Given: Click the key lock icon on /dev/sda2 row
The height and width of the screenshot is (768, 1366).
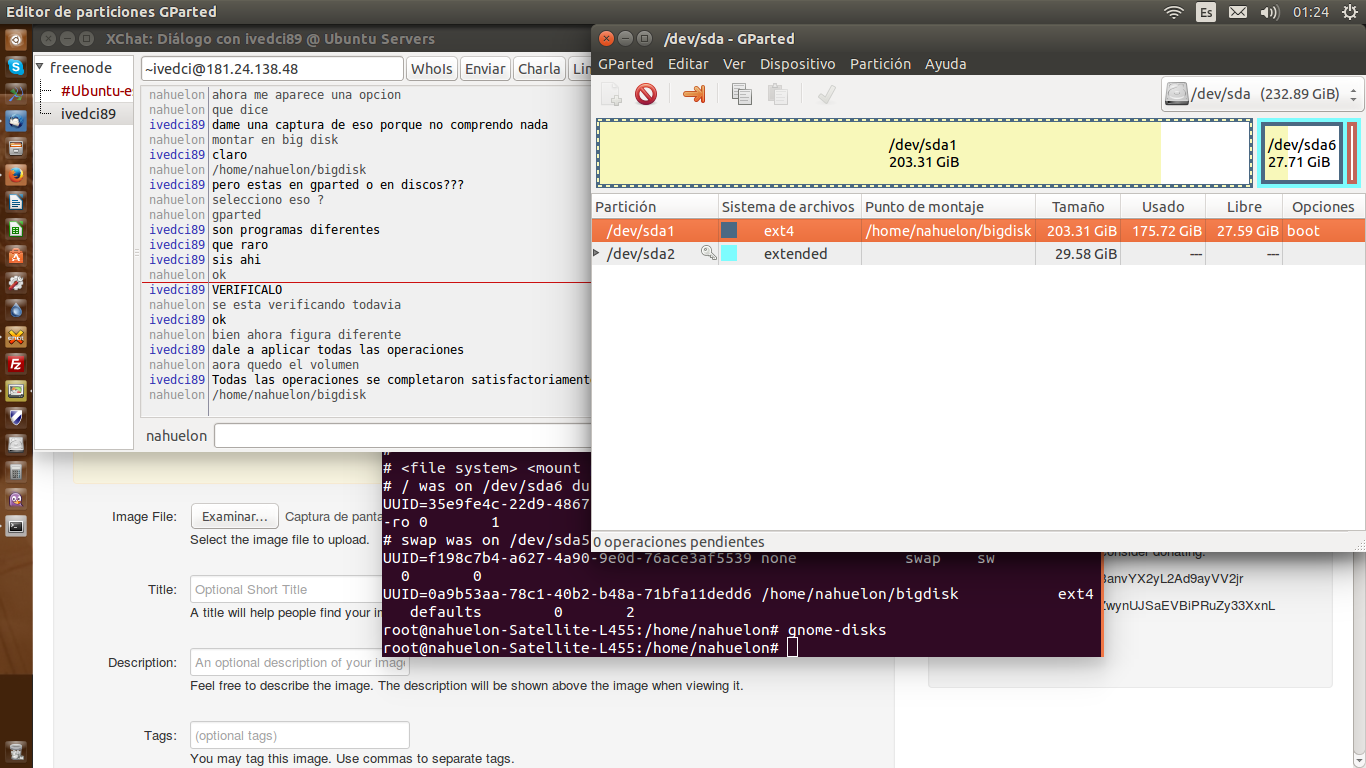Looking at the screenshot, I should [708, 254].
